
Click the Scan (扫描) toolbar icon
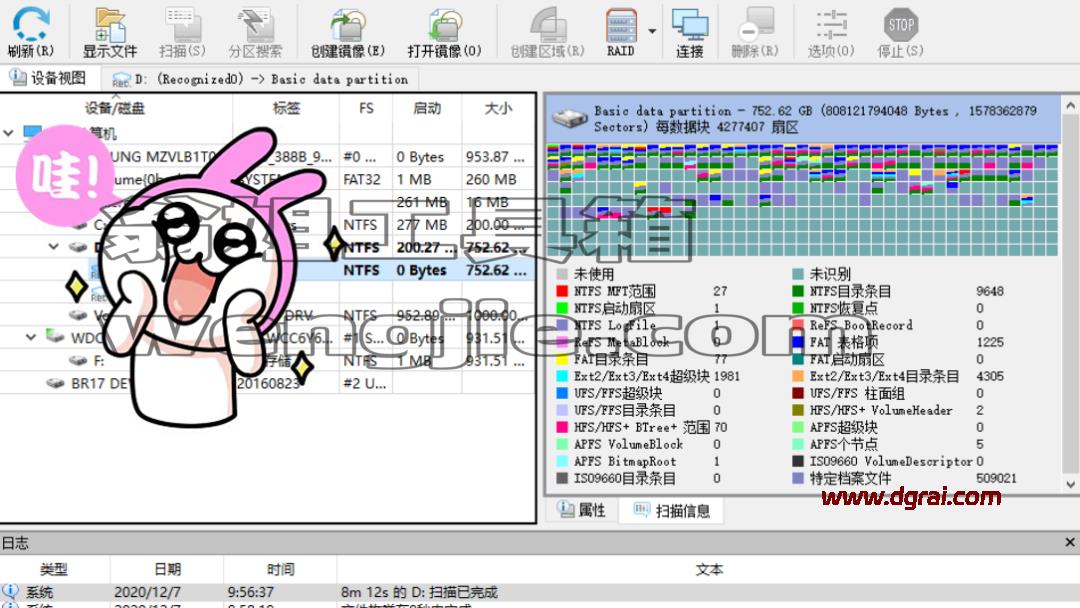pos(183,32)
